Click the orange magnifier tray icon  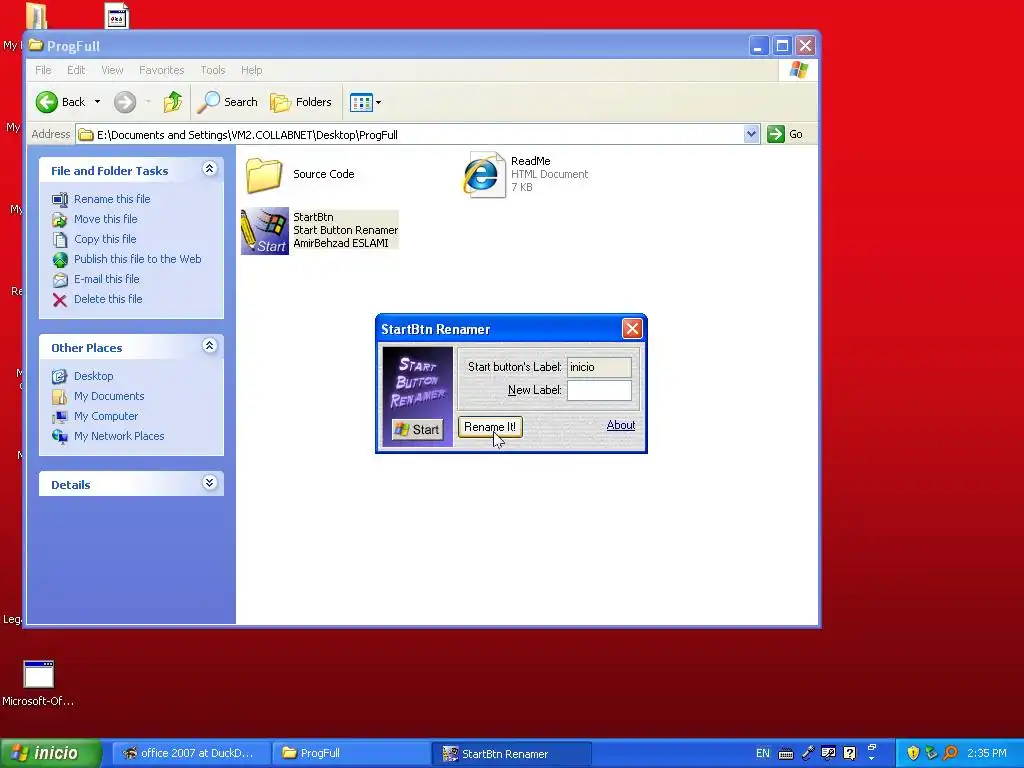tap(950, 753)
